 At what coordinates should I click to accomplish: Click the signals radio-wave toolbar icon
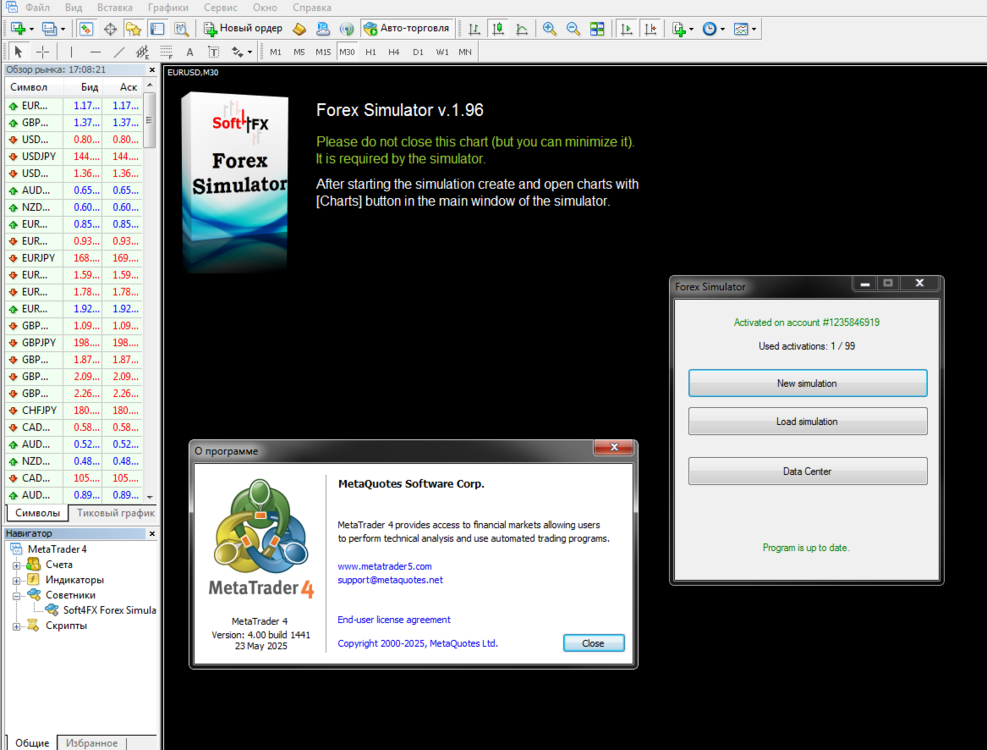pyautogui.click(x=346, y=29)
